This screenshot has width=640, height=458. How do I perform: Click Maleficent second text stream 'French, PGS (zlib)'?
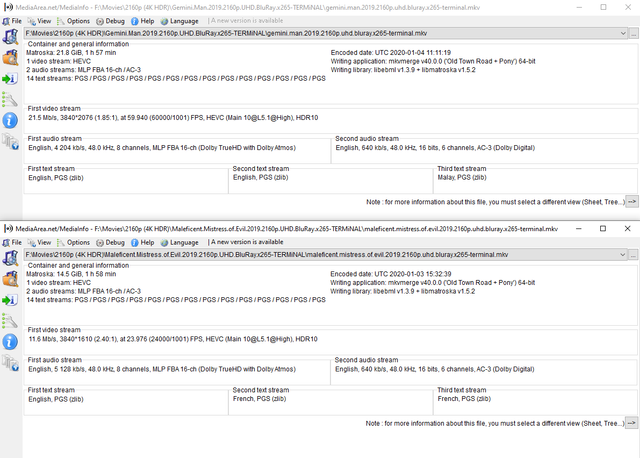click(260, 398)
